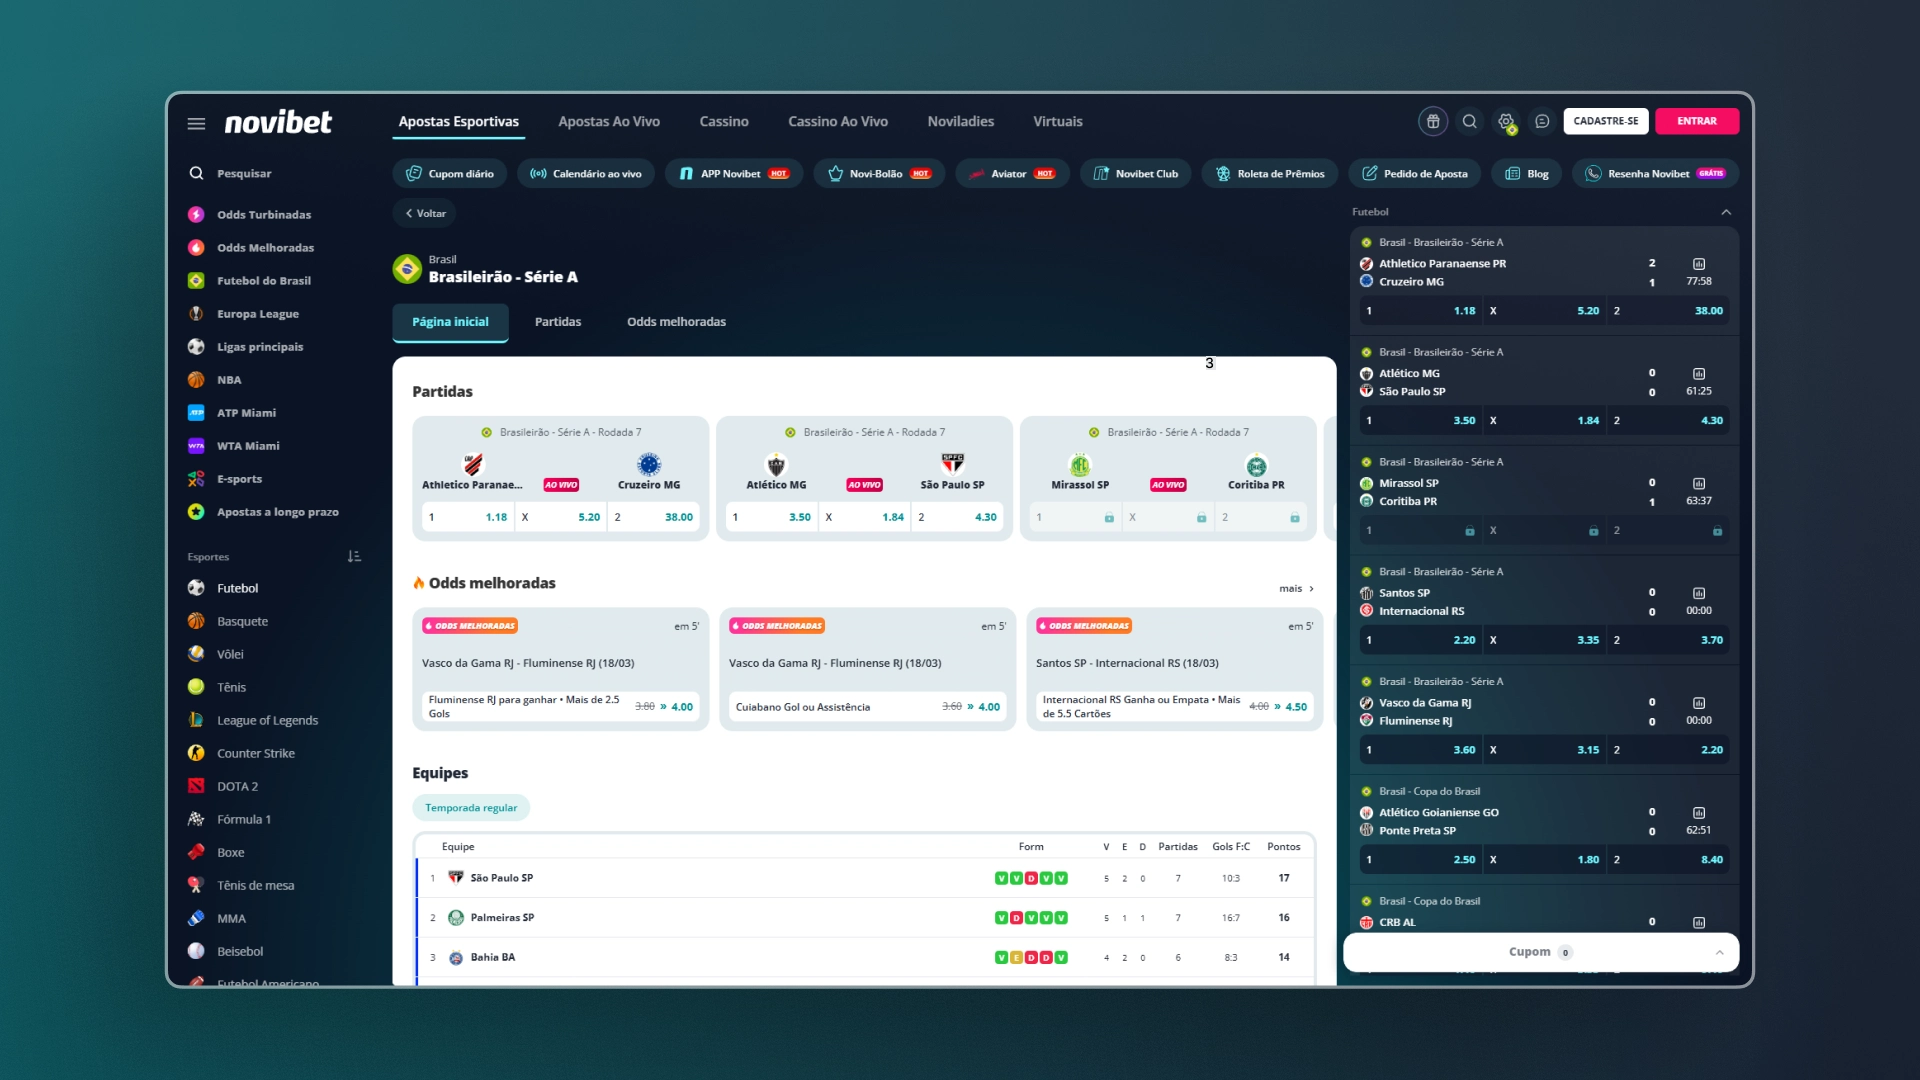1920x1080 pixels.
Task: Click the ENTRAR login button
Action: pos(1697,121)
